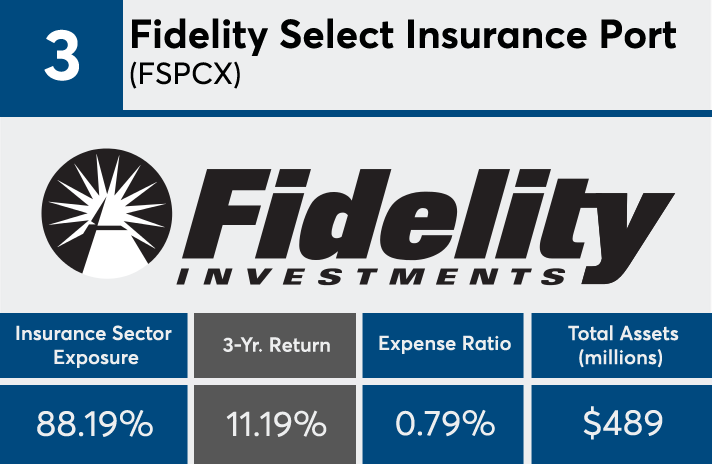This screenshot has width=712, height=464.
Task: Click the 11.19% return value
Action: [x=276, y=425]
